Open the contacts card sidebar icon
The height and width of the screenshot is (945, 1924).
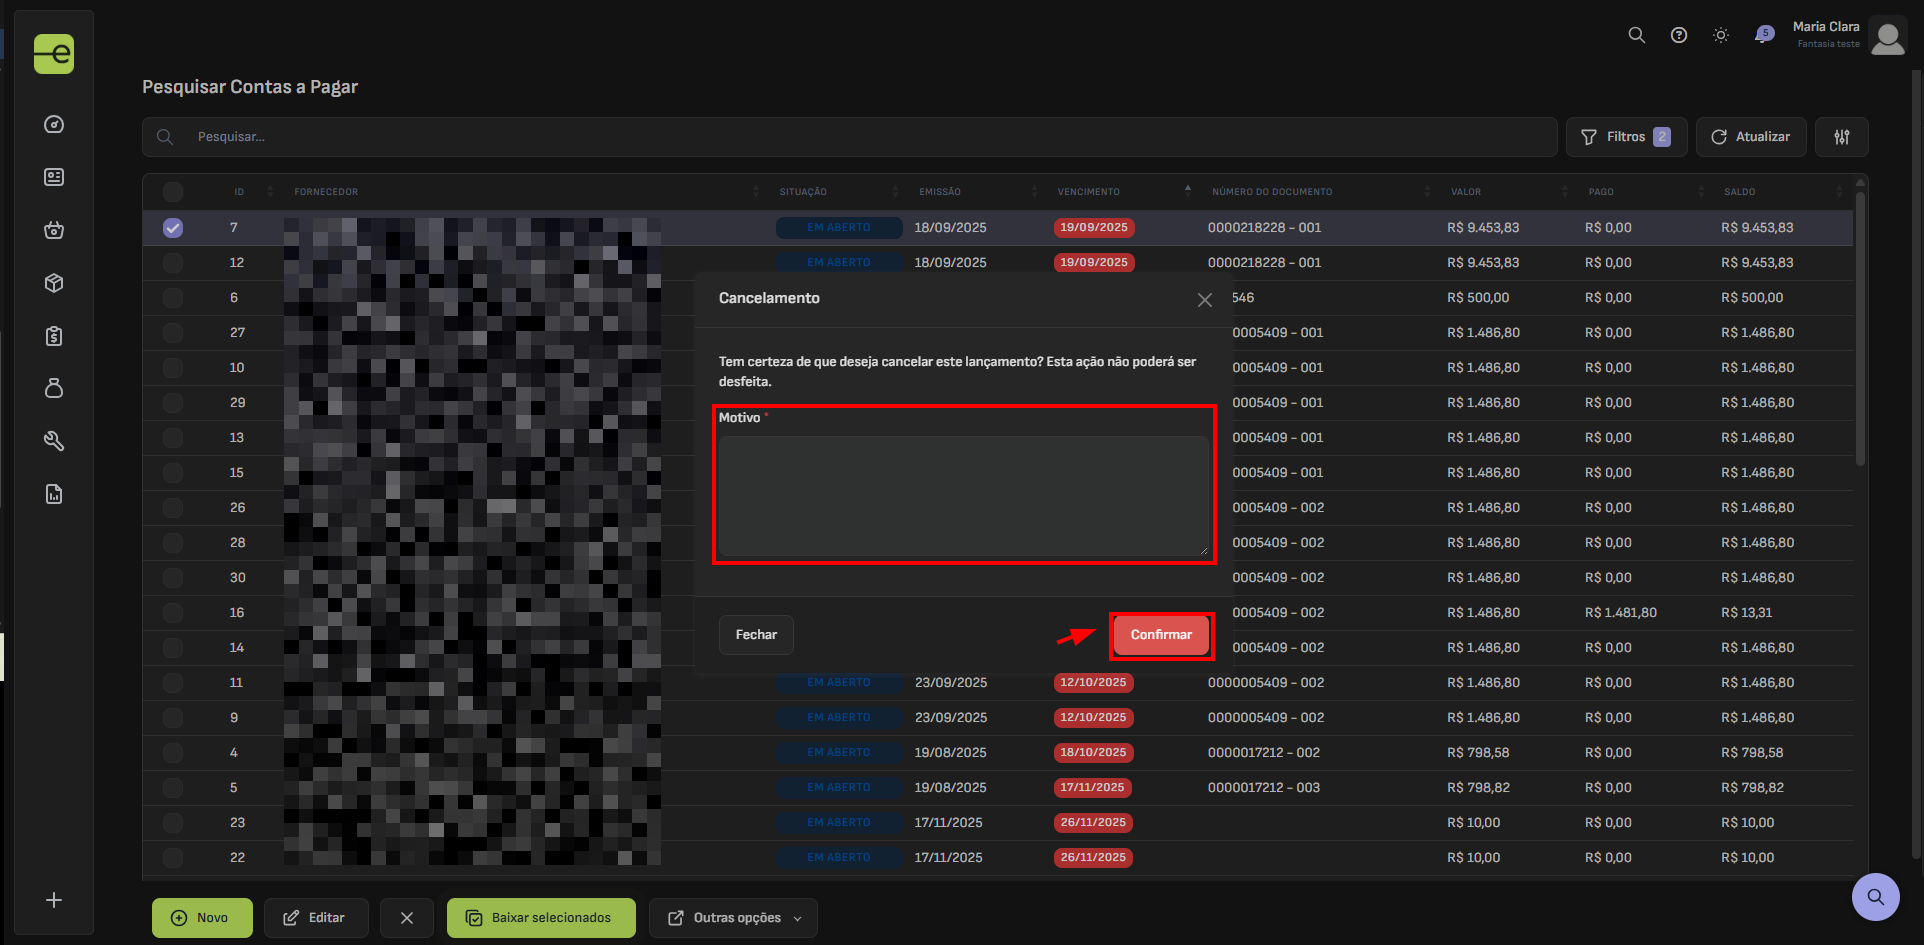click(54, 177)
